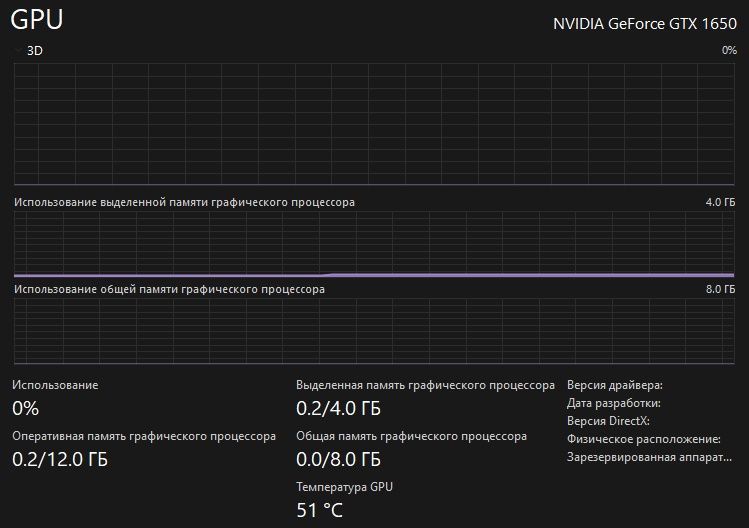
Task: Click the Физическое расположение field
Action: pos(643,439)
